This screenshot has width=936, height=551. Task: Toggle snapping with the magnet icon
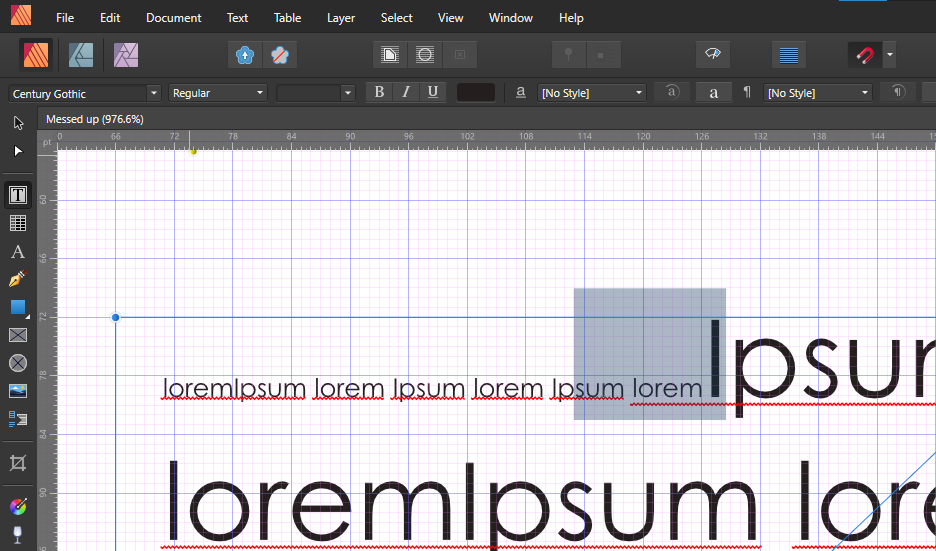(865, 55)
